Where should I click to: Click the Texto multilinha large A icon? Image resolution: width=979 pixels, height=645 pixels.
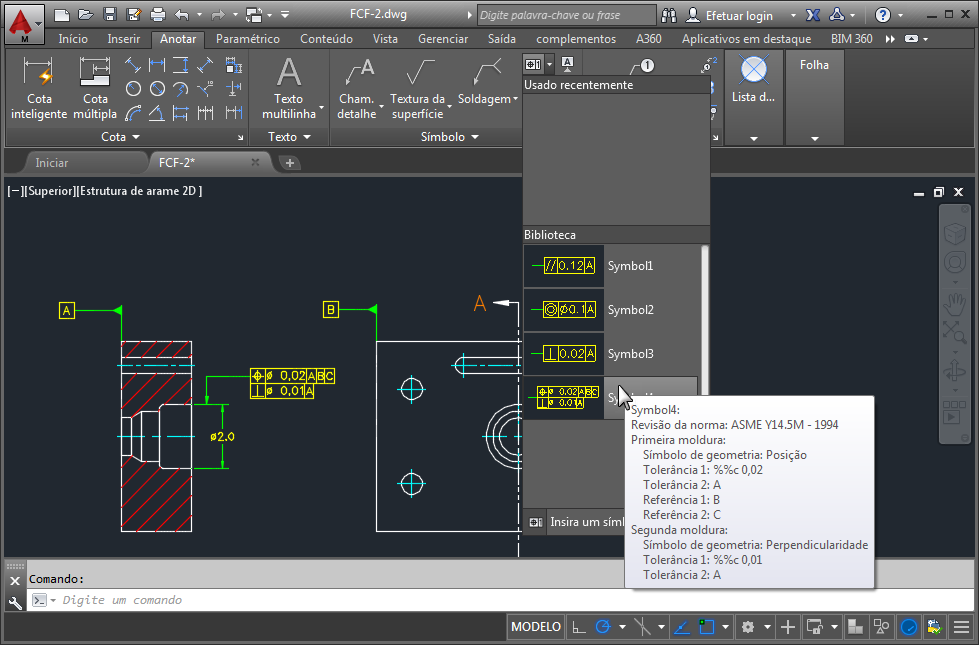click(288, 72)
